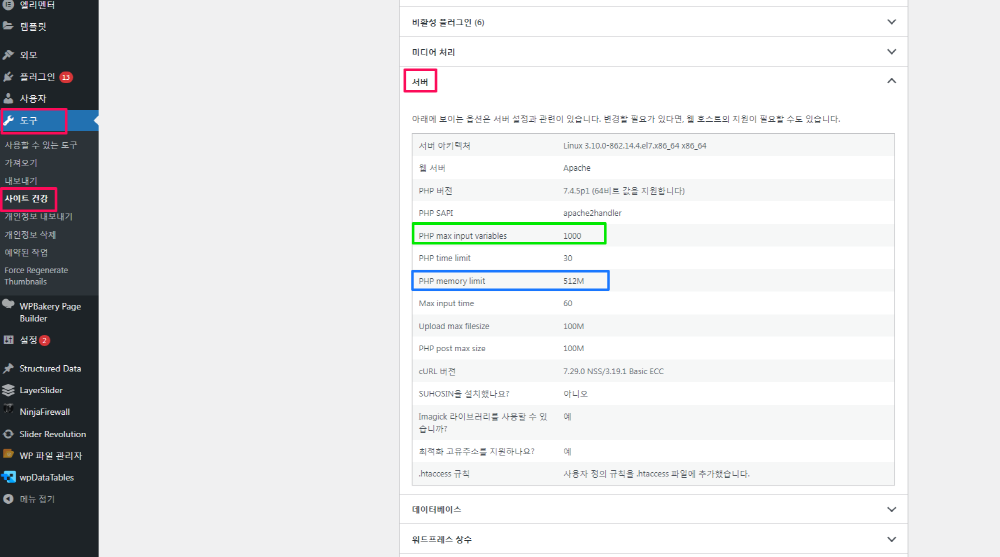Click the NinjaFirewall icon
Screen dimensions: 1000x557
(x=8, y=409)
